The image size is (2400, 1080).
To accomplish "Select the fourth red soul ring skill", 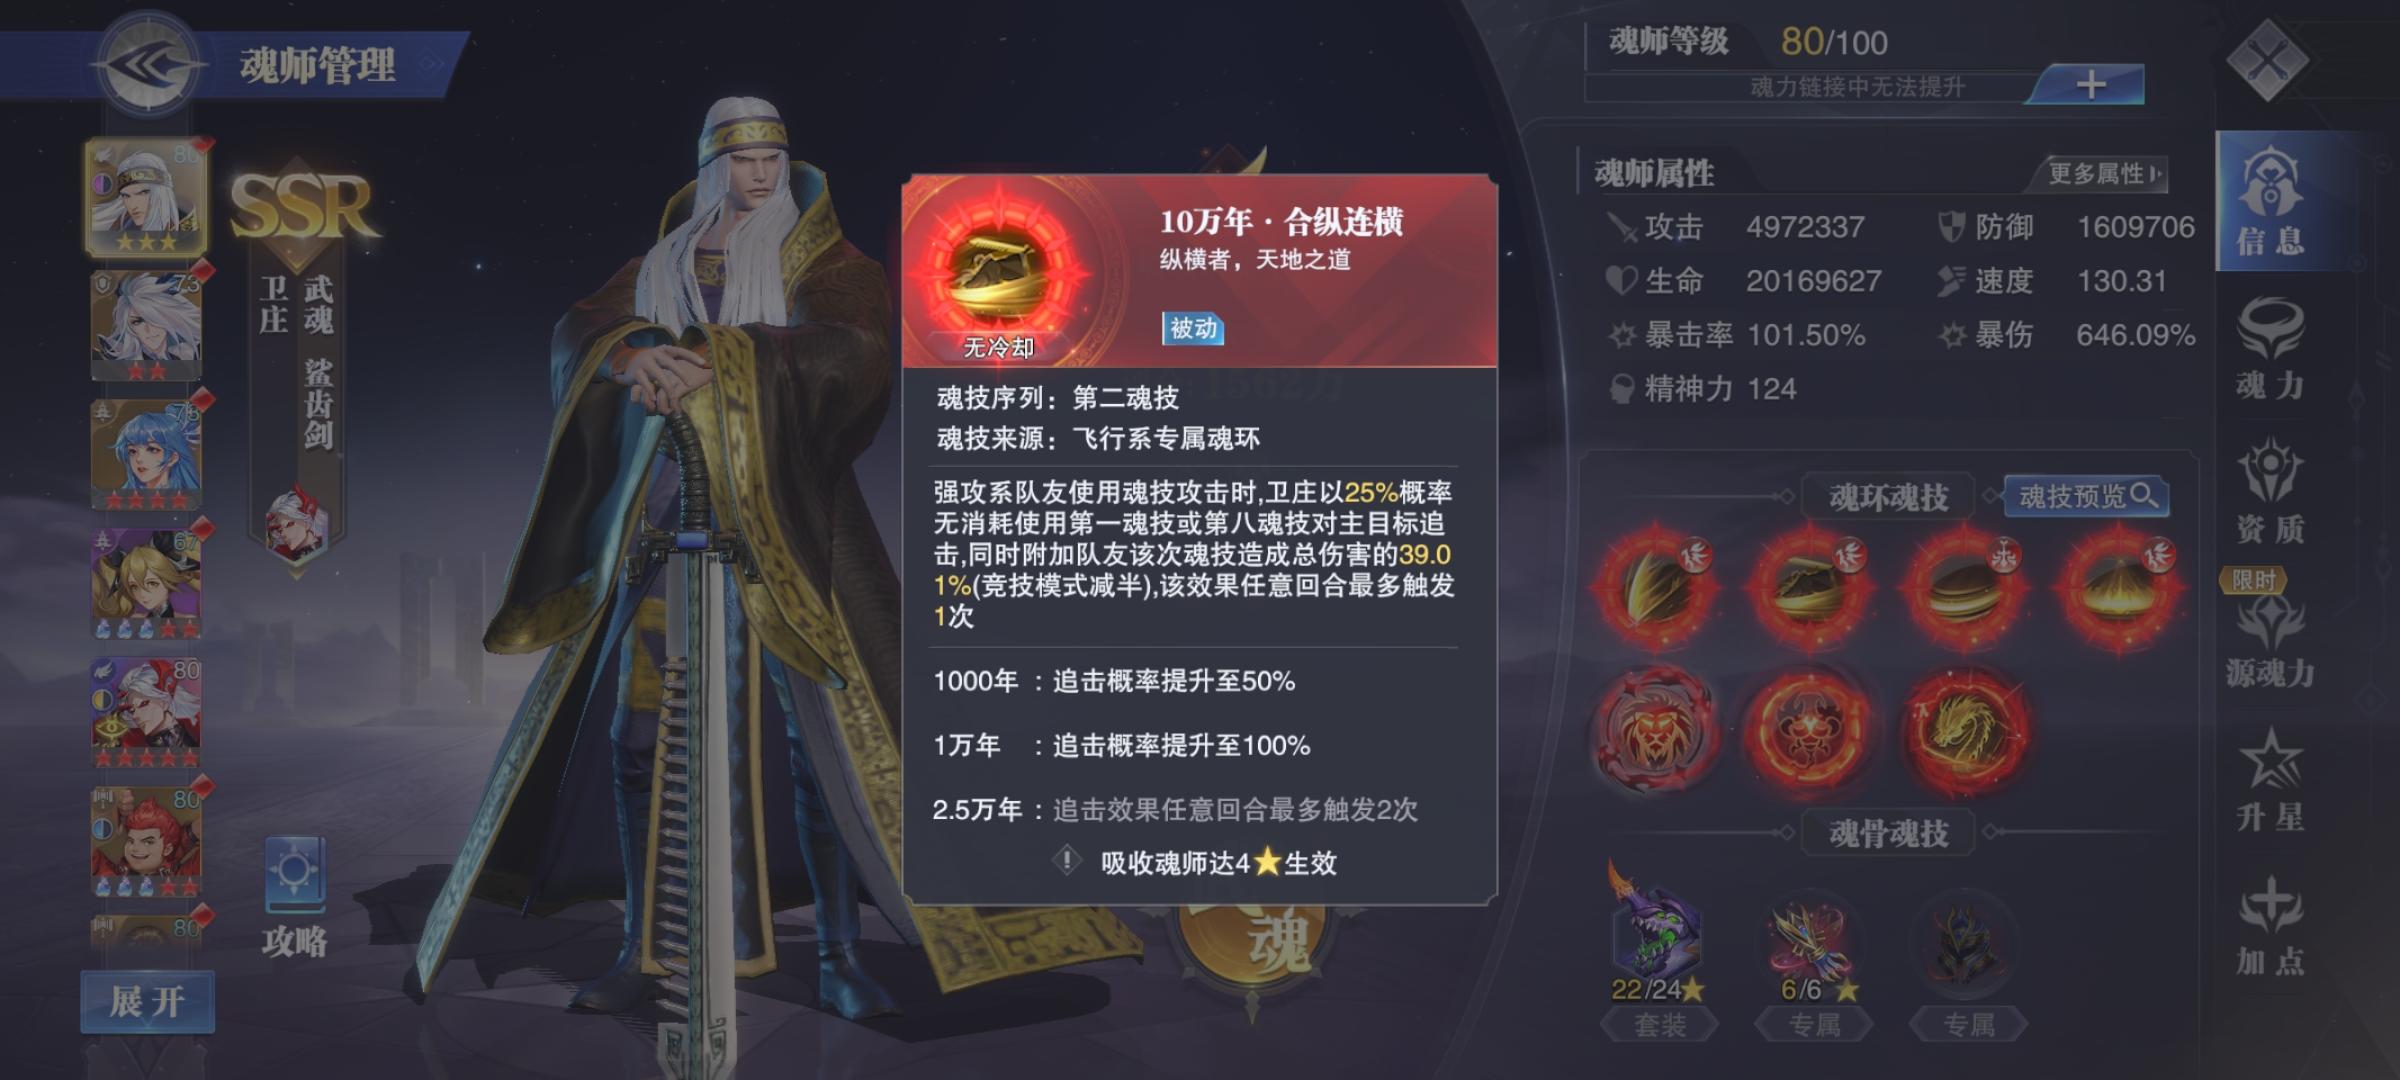I will pos(2119,587).
